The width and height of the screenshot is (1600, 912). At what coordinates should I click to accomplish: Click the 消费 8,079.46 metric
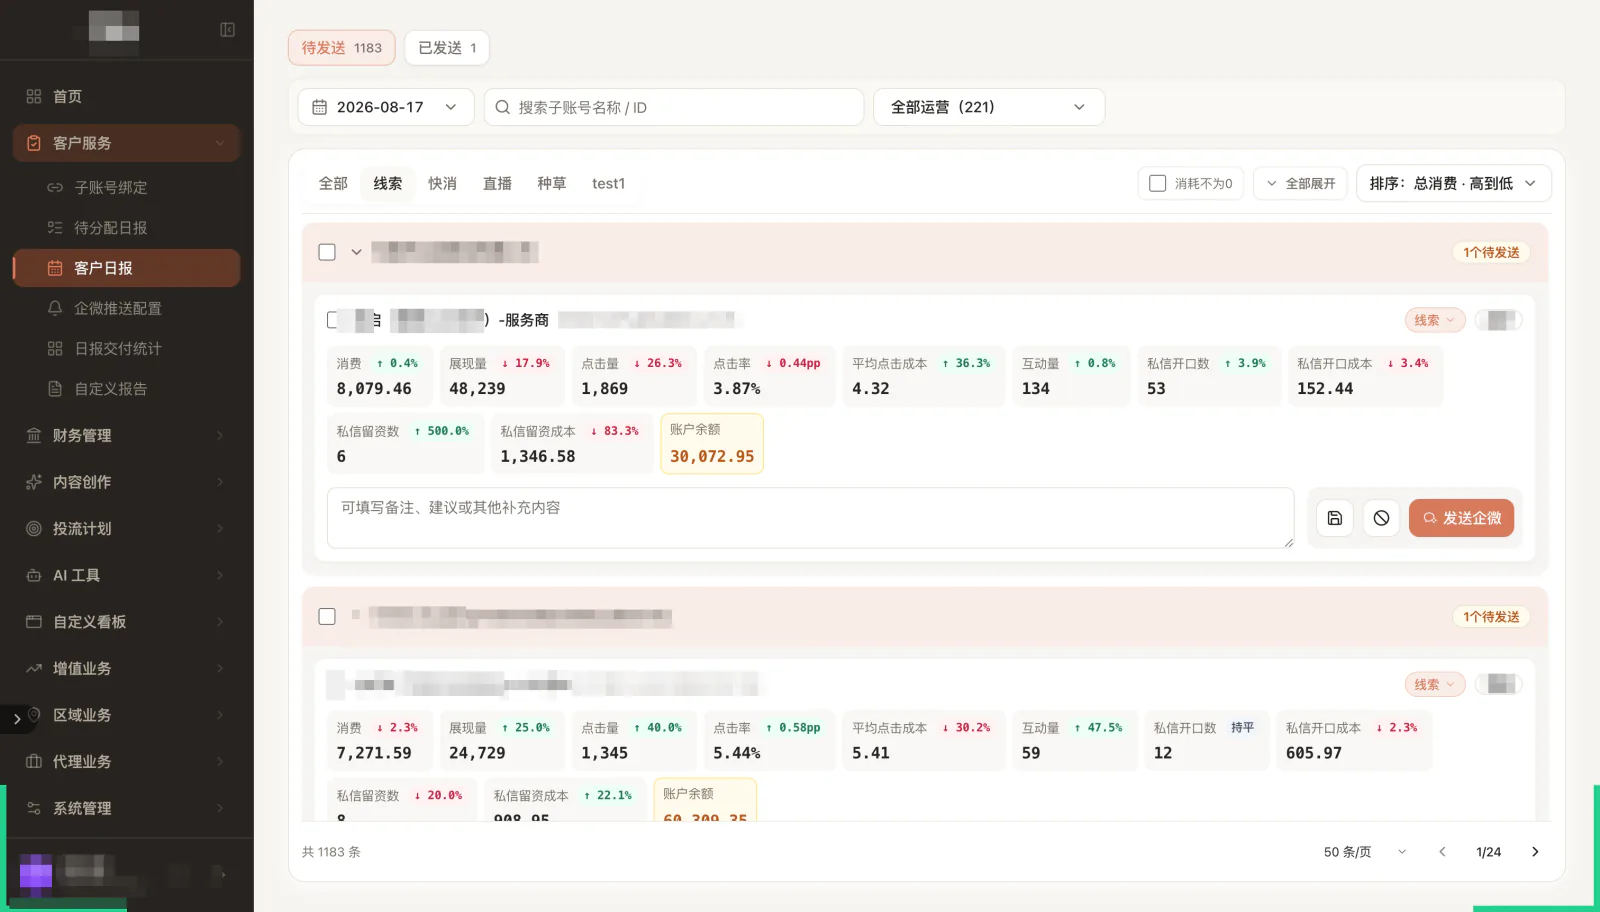(381, 376)
